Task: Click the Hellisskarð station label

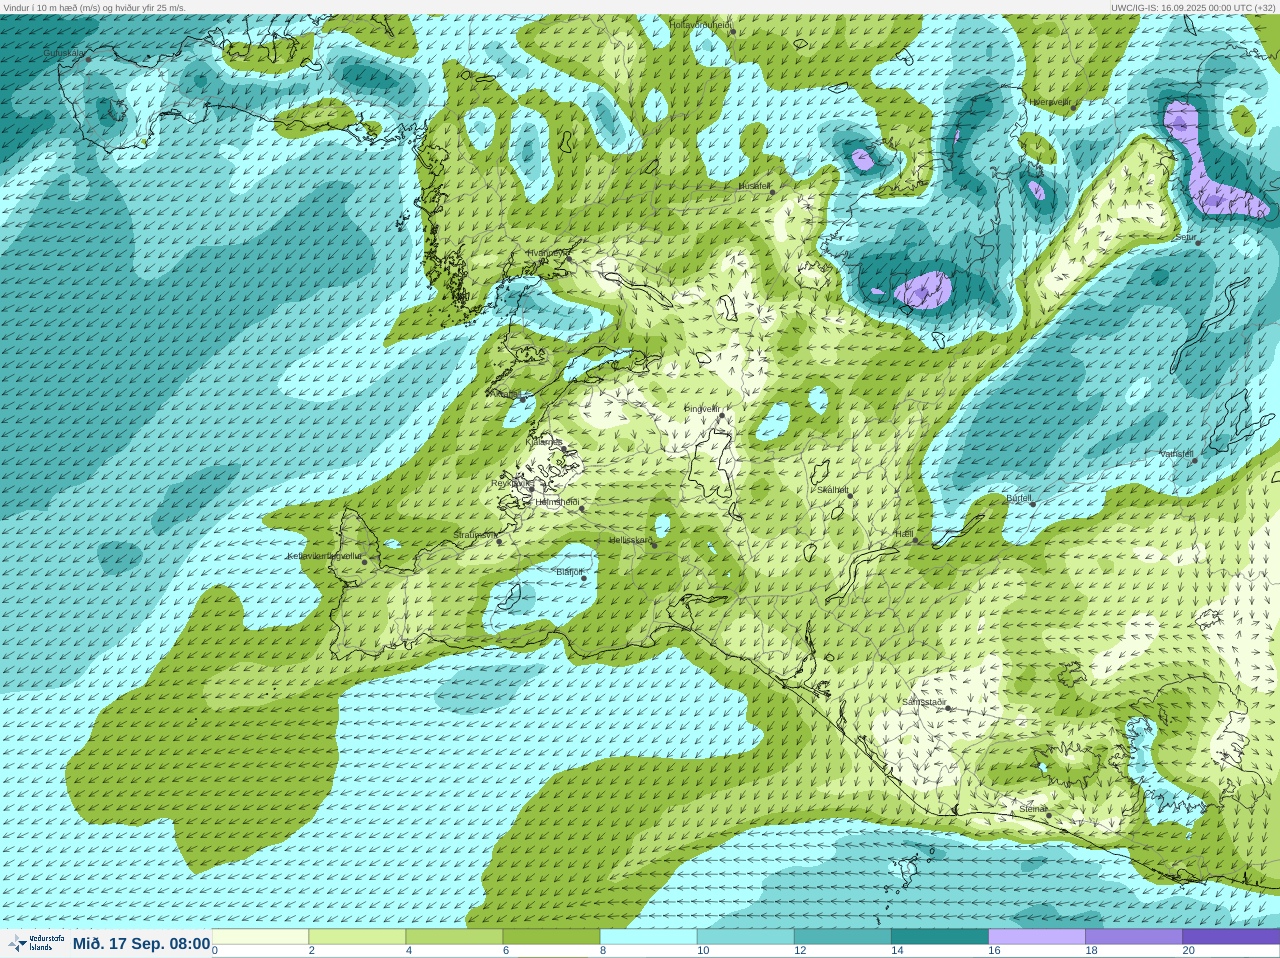Action: click(x=630, y=540)
